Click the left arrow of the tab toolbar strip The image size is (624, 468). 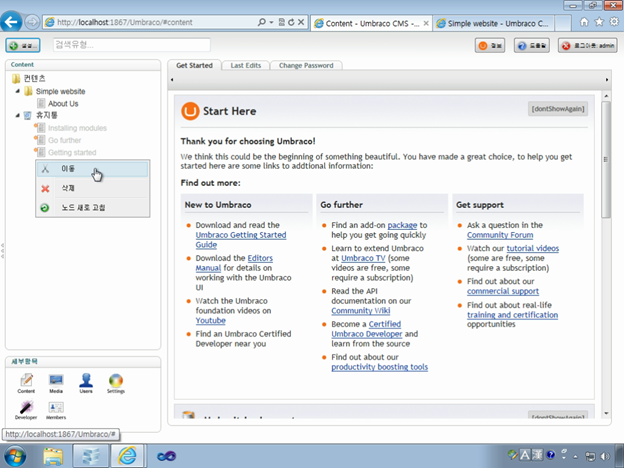[172, 80]
